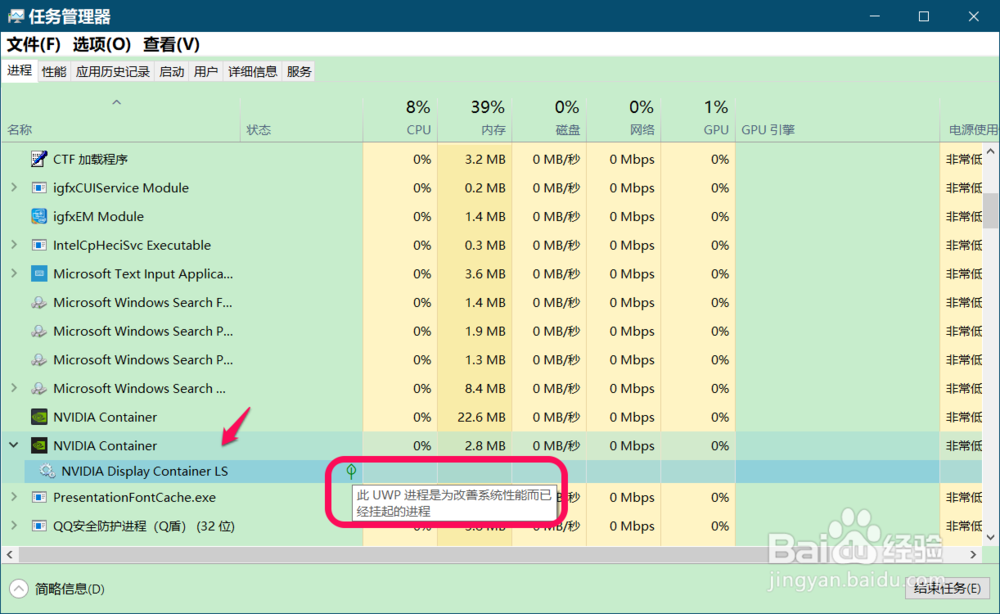Sort by the 状态 column header
Image resolution: width=1000 pixels, height=614 pixels.
pyautogui.click(x=302, y=119)
